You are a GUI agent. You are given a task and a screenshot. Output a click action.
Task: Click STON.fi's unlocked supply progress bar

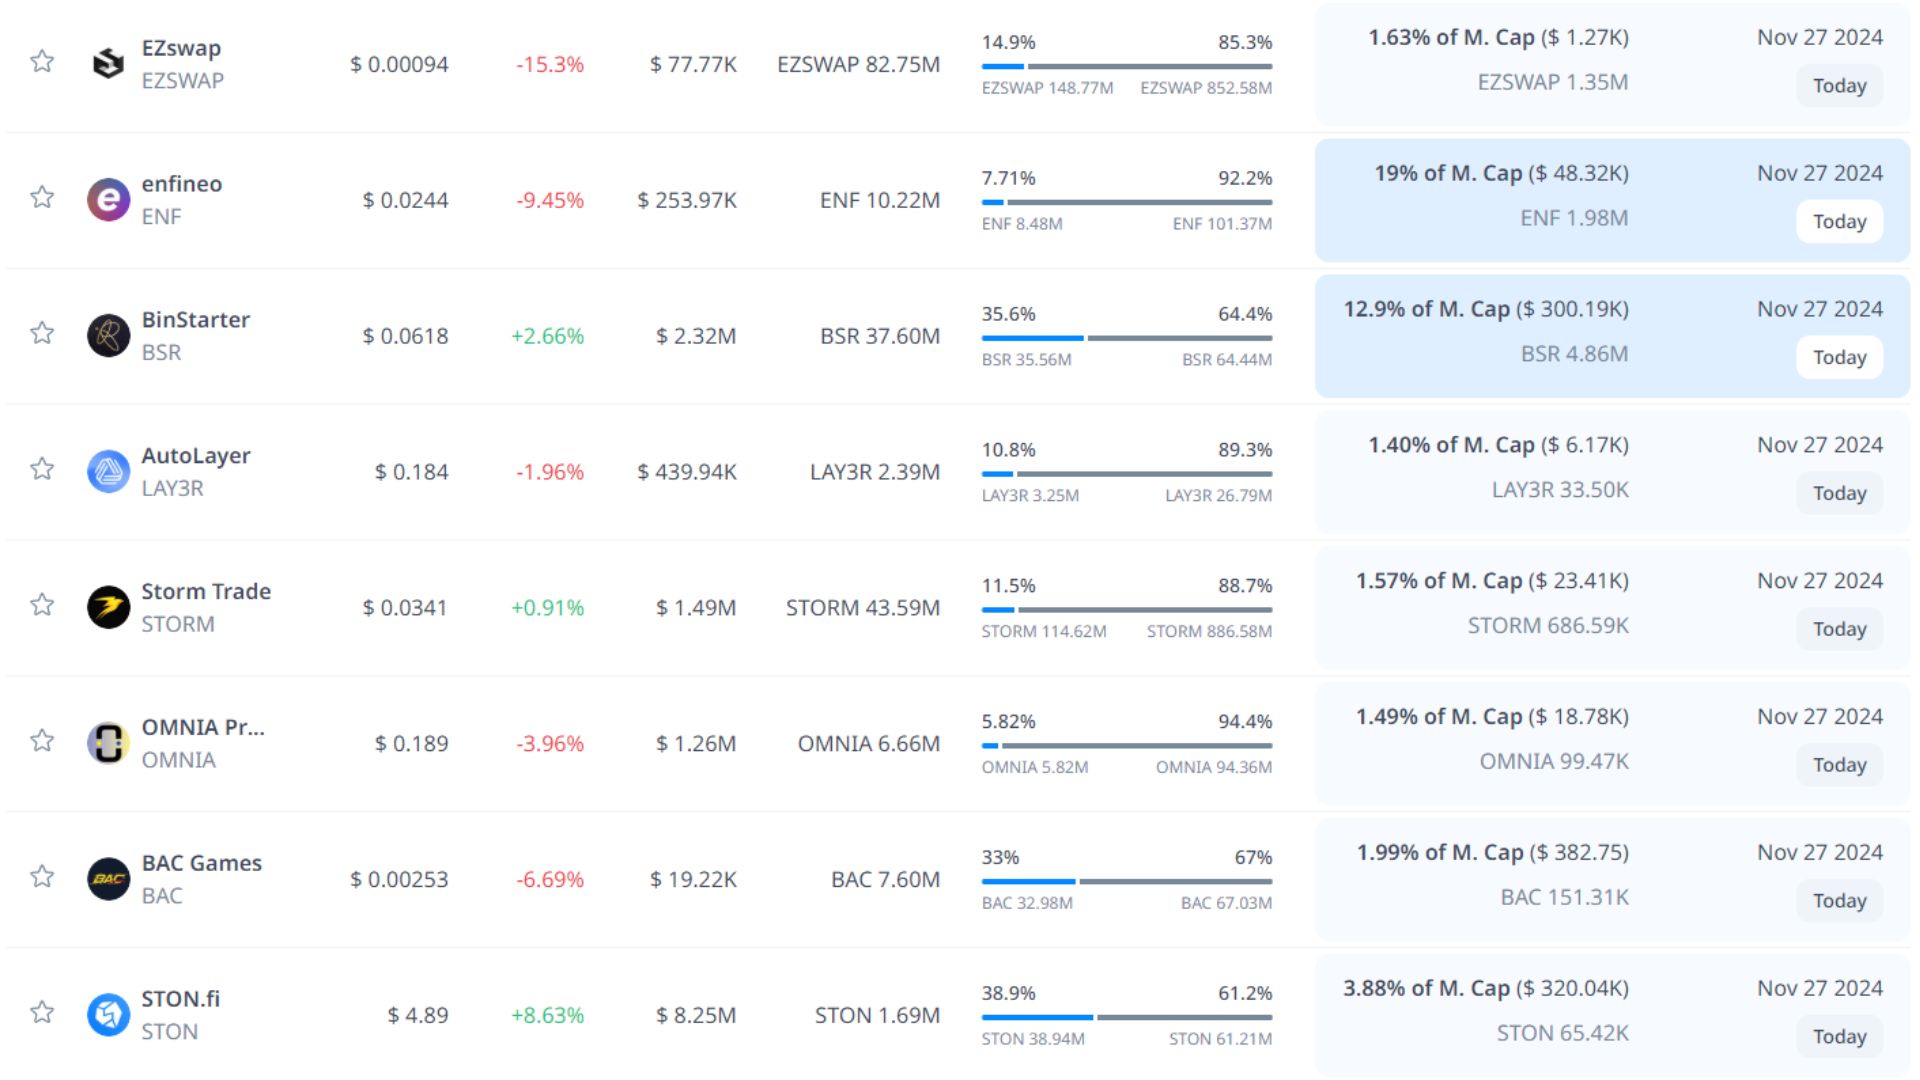click(1037, 1017)
